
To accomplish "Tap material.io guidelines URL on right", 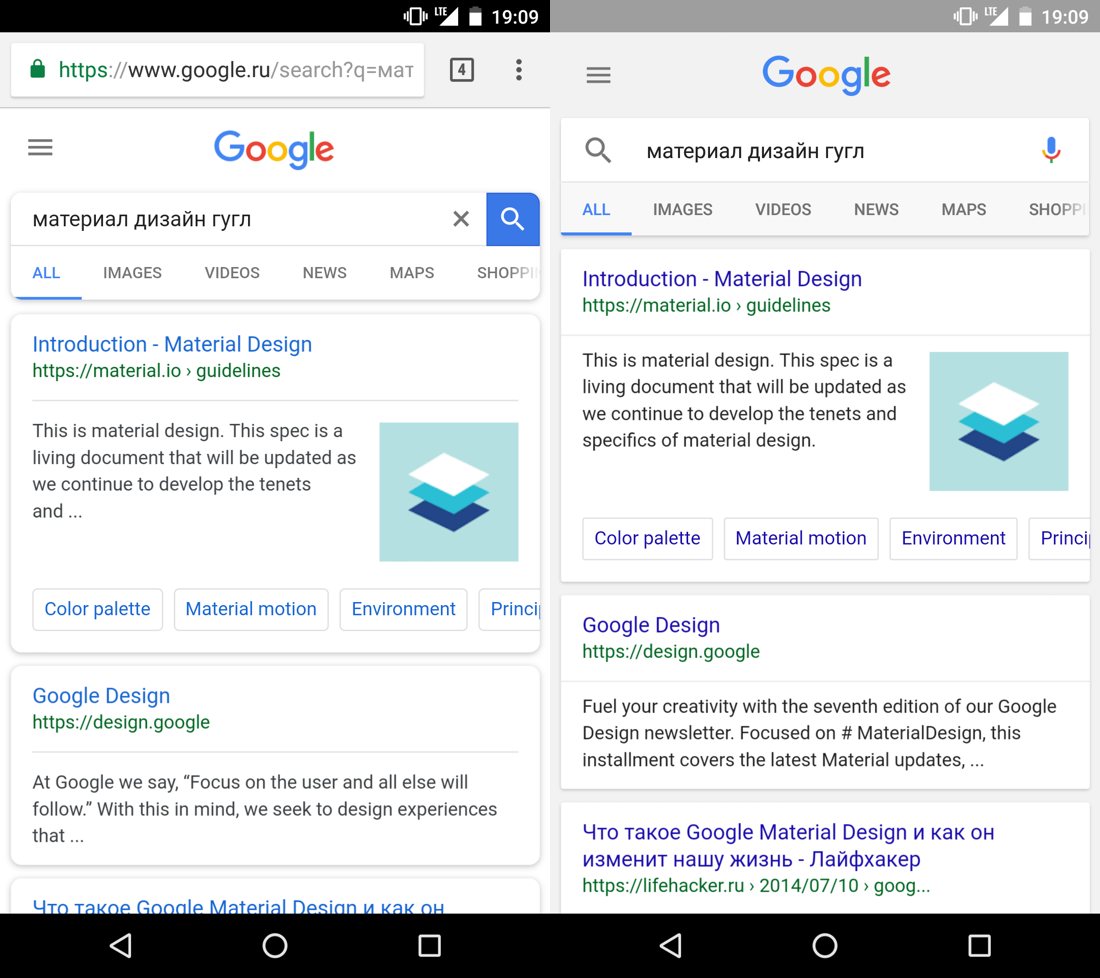I will pos(706,306).
